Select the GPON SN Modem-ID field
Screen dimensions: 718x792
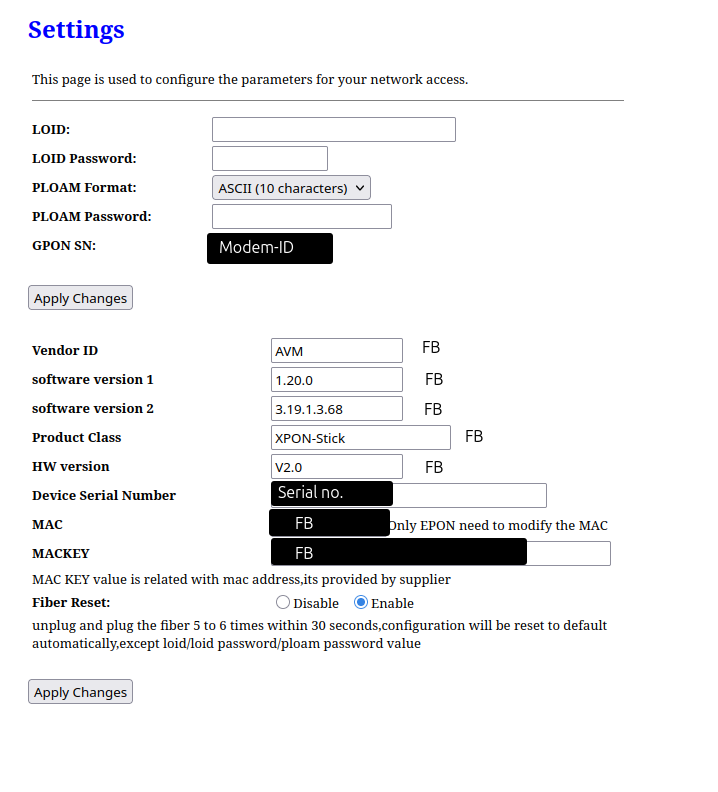pos(270,248)
